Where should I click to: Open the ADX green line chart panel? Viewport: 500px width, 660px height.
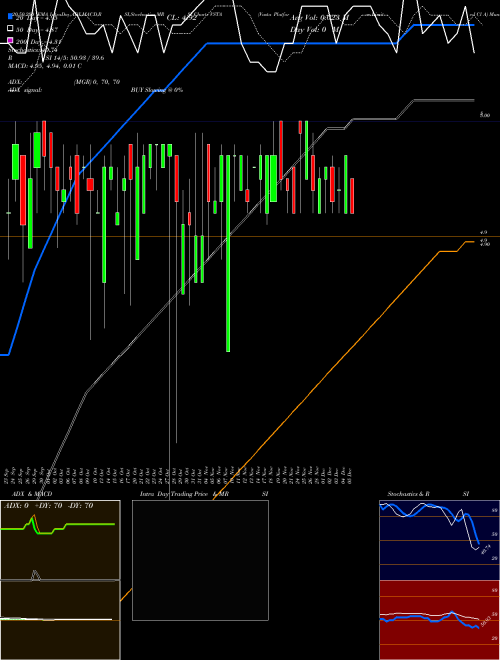pos(60,540)
